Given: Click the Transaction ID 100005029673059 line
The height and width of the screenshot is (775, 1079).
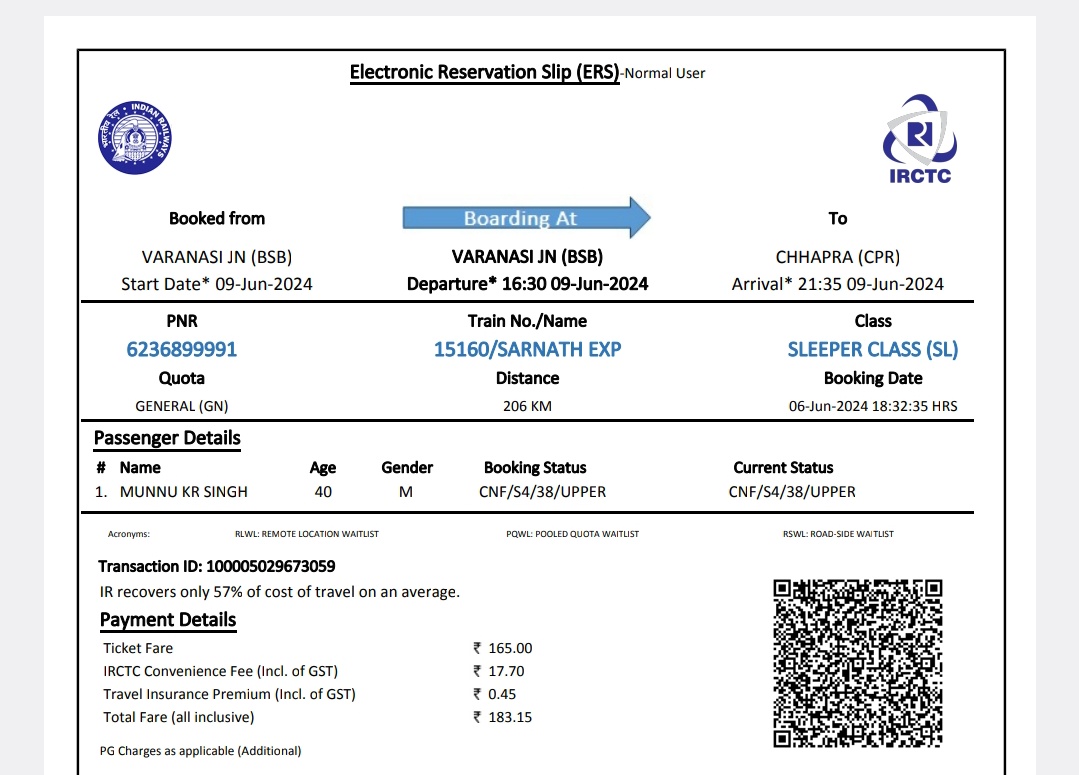Looking at the screenshot, I should (x=217, y=566).
